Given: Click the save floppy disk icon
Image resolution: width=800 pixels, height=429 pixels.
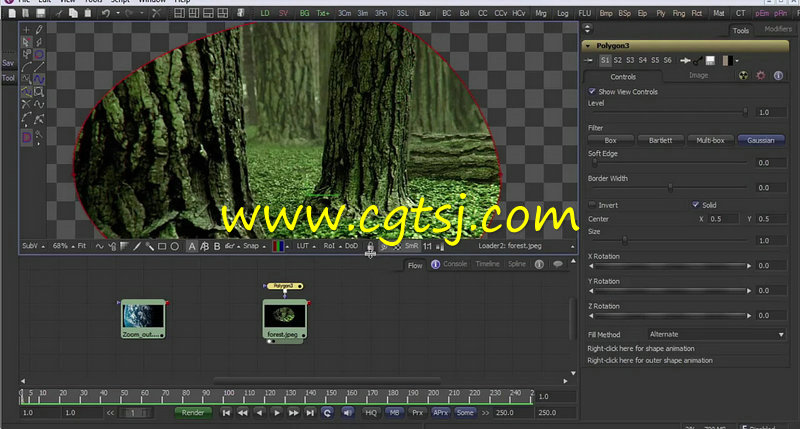Looking at the screenshot, I should [41, 14].
